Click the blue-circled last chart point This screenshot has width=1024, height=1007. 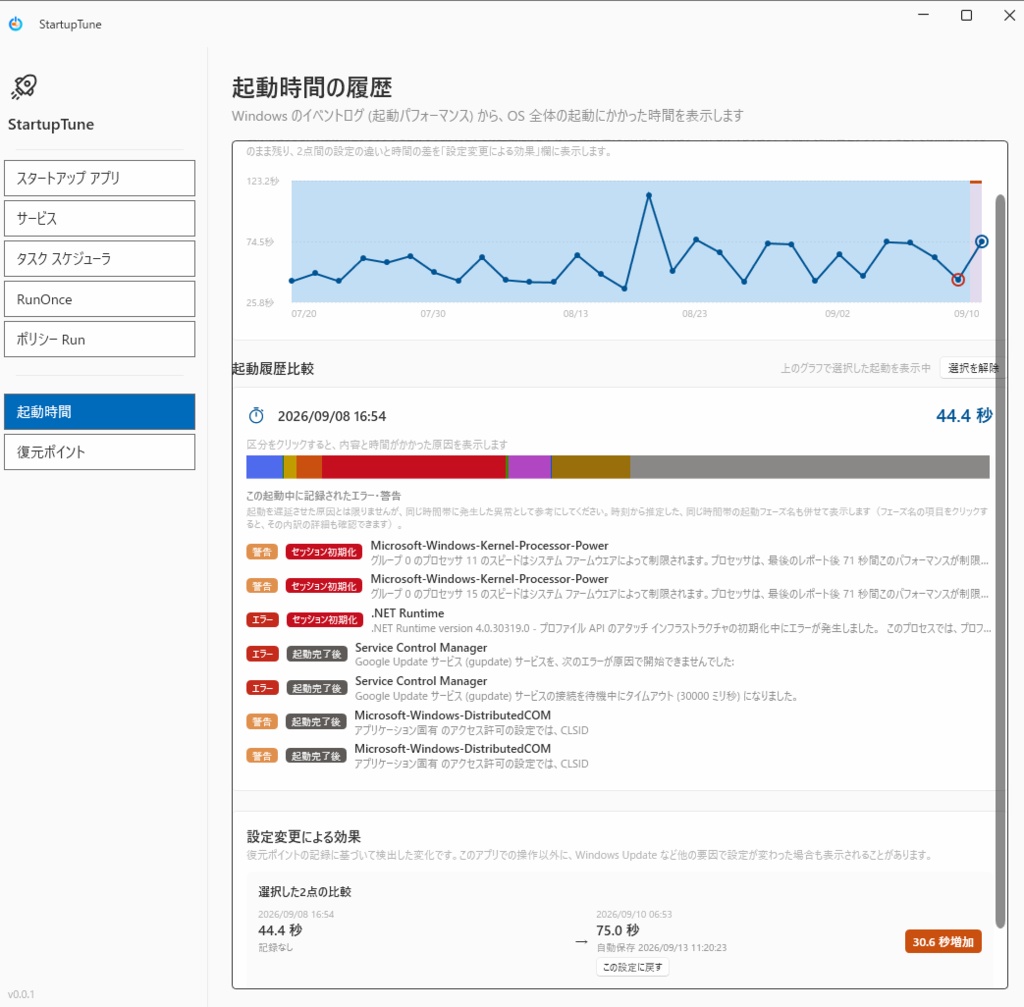point(982,242)
